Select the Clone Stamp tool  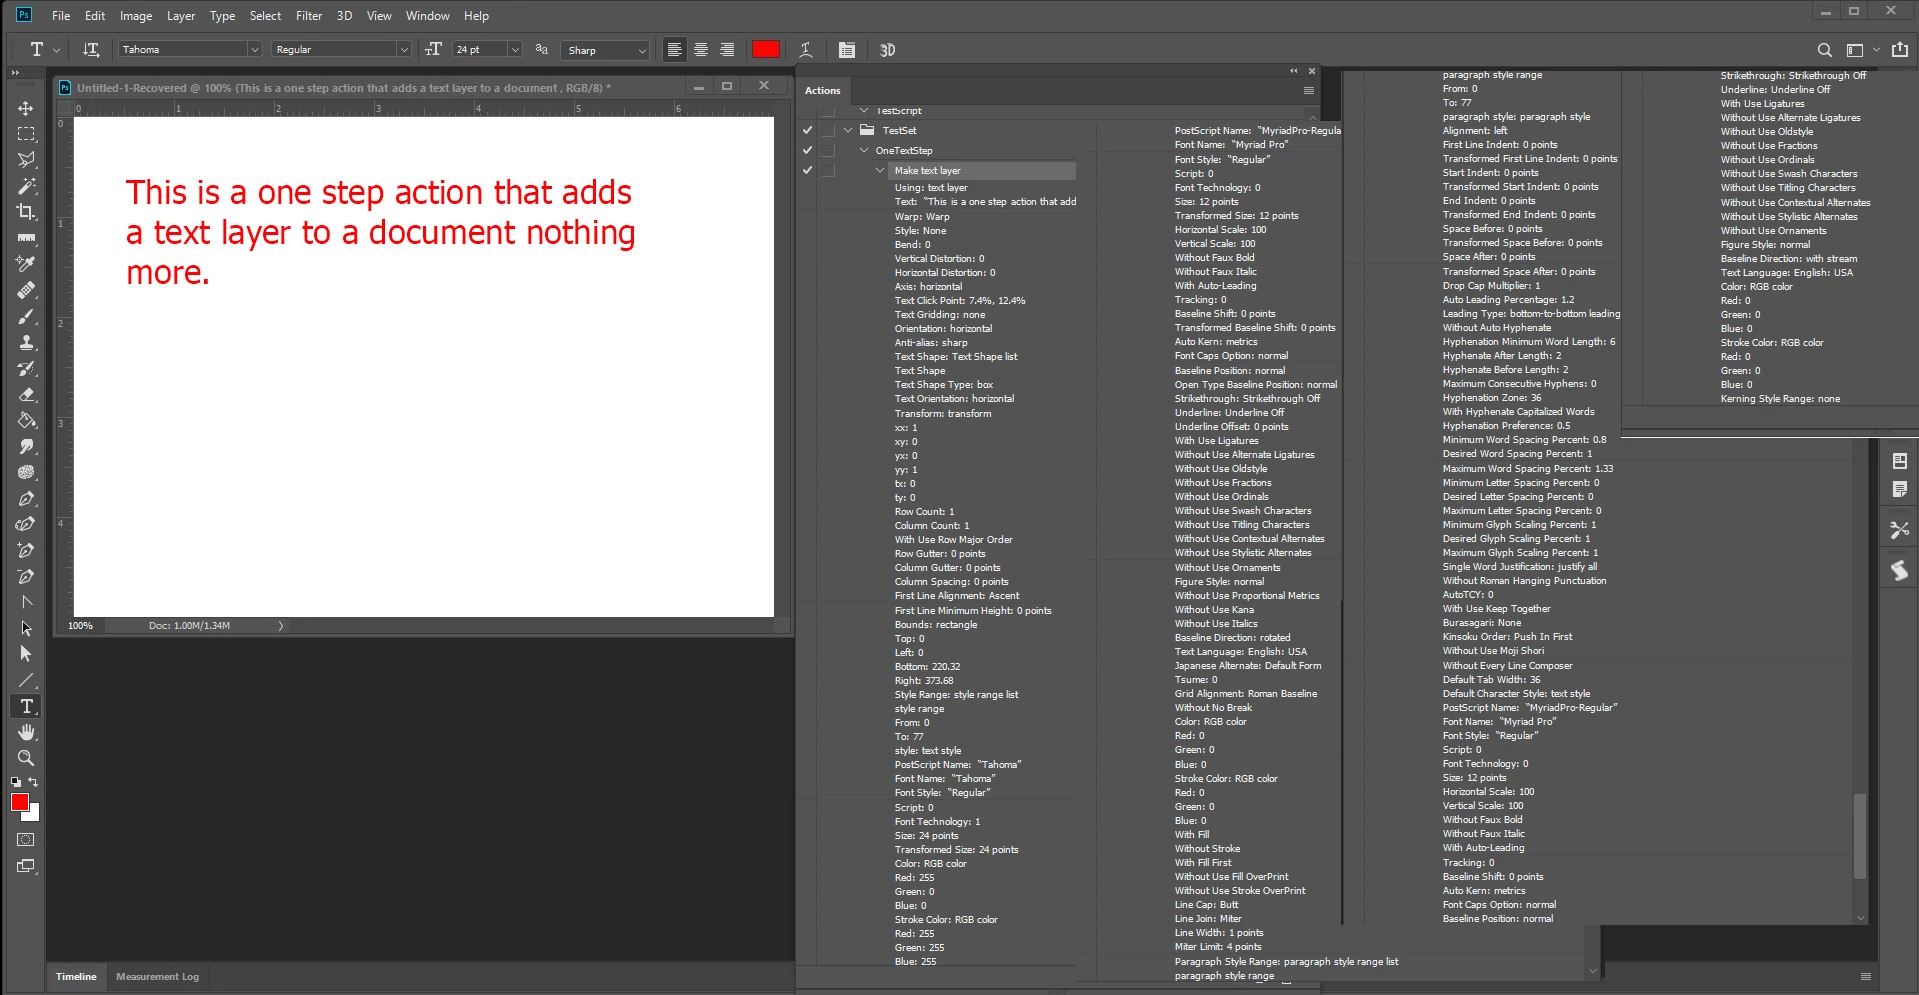pos(26,342)
